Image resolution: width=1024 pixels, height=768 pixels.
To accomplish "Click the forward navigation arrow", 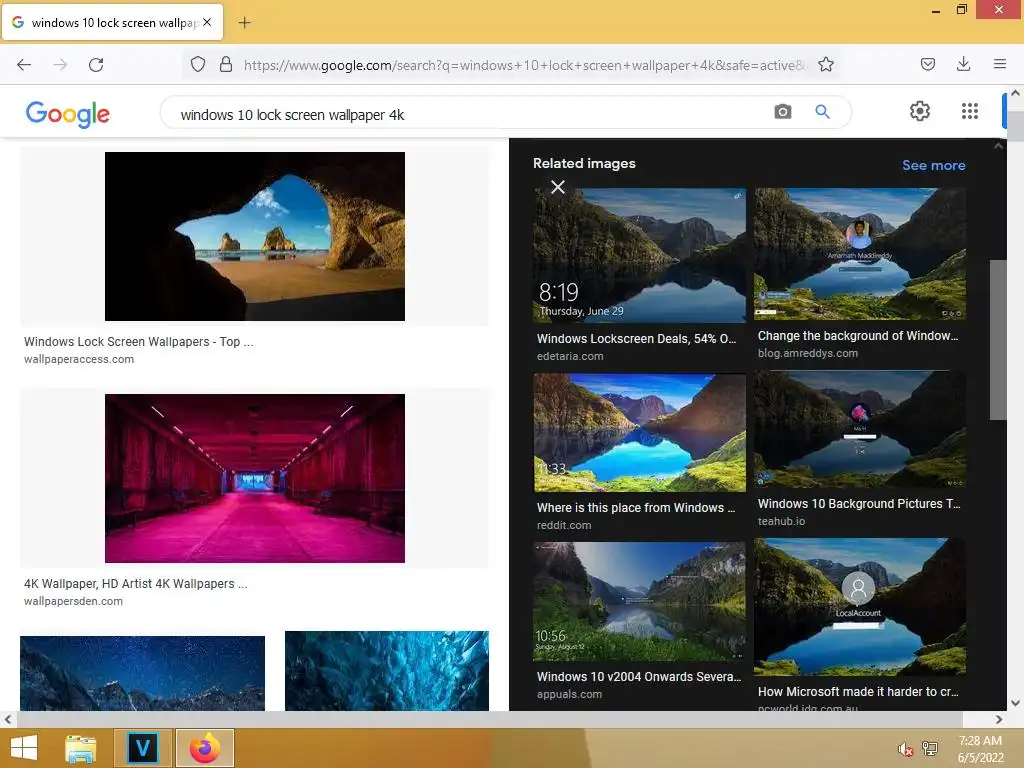I will pos(60,65).
